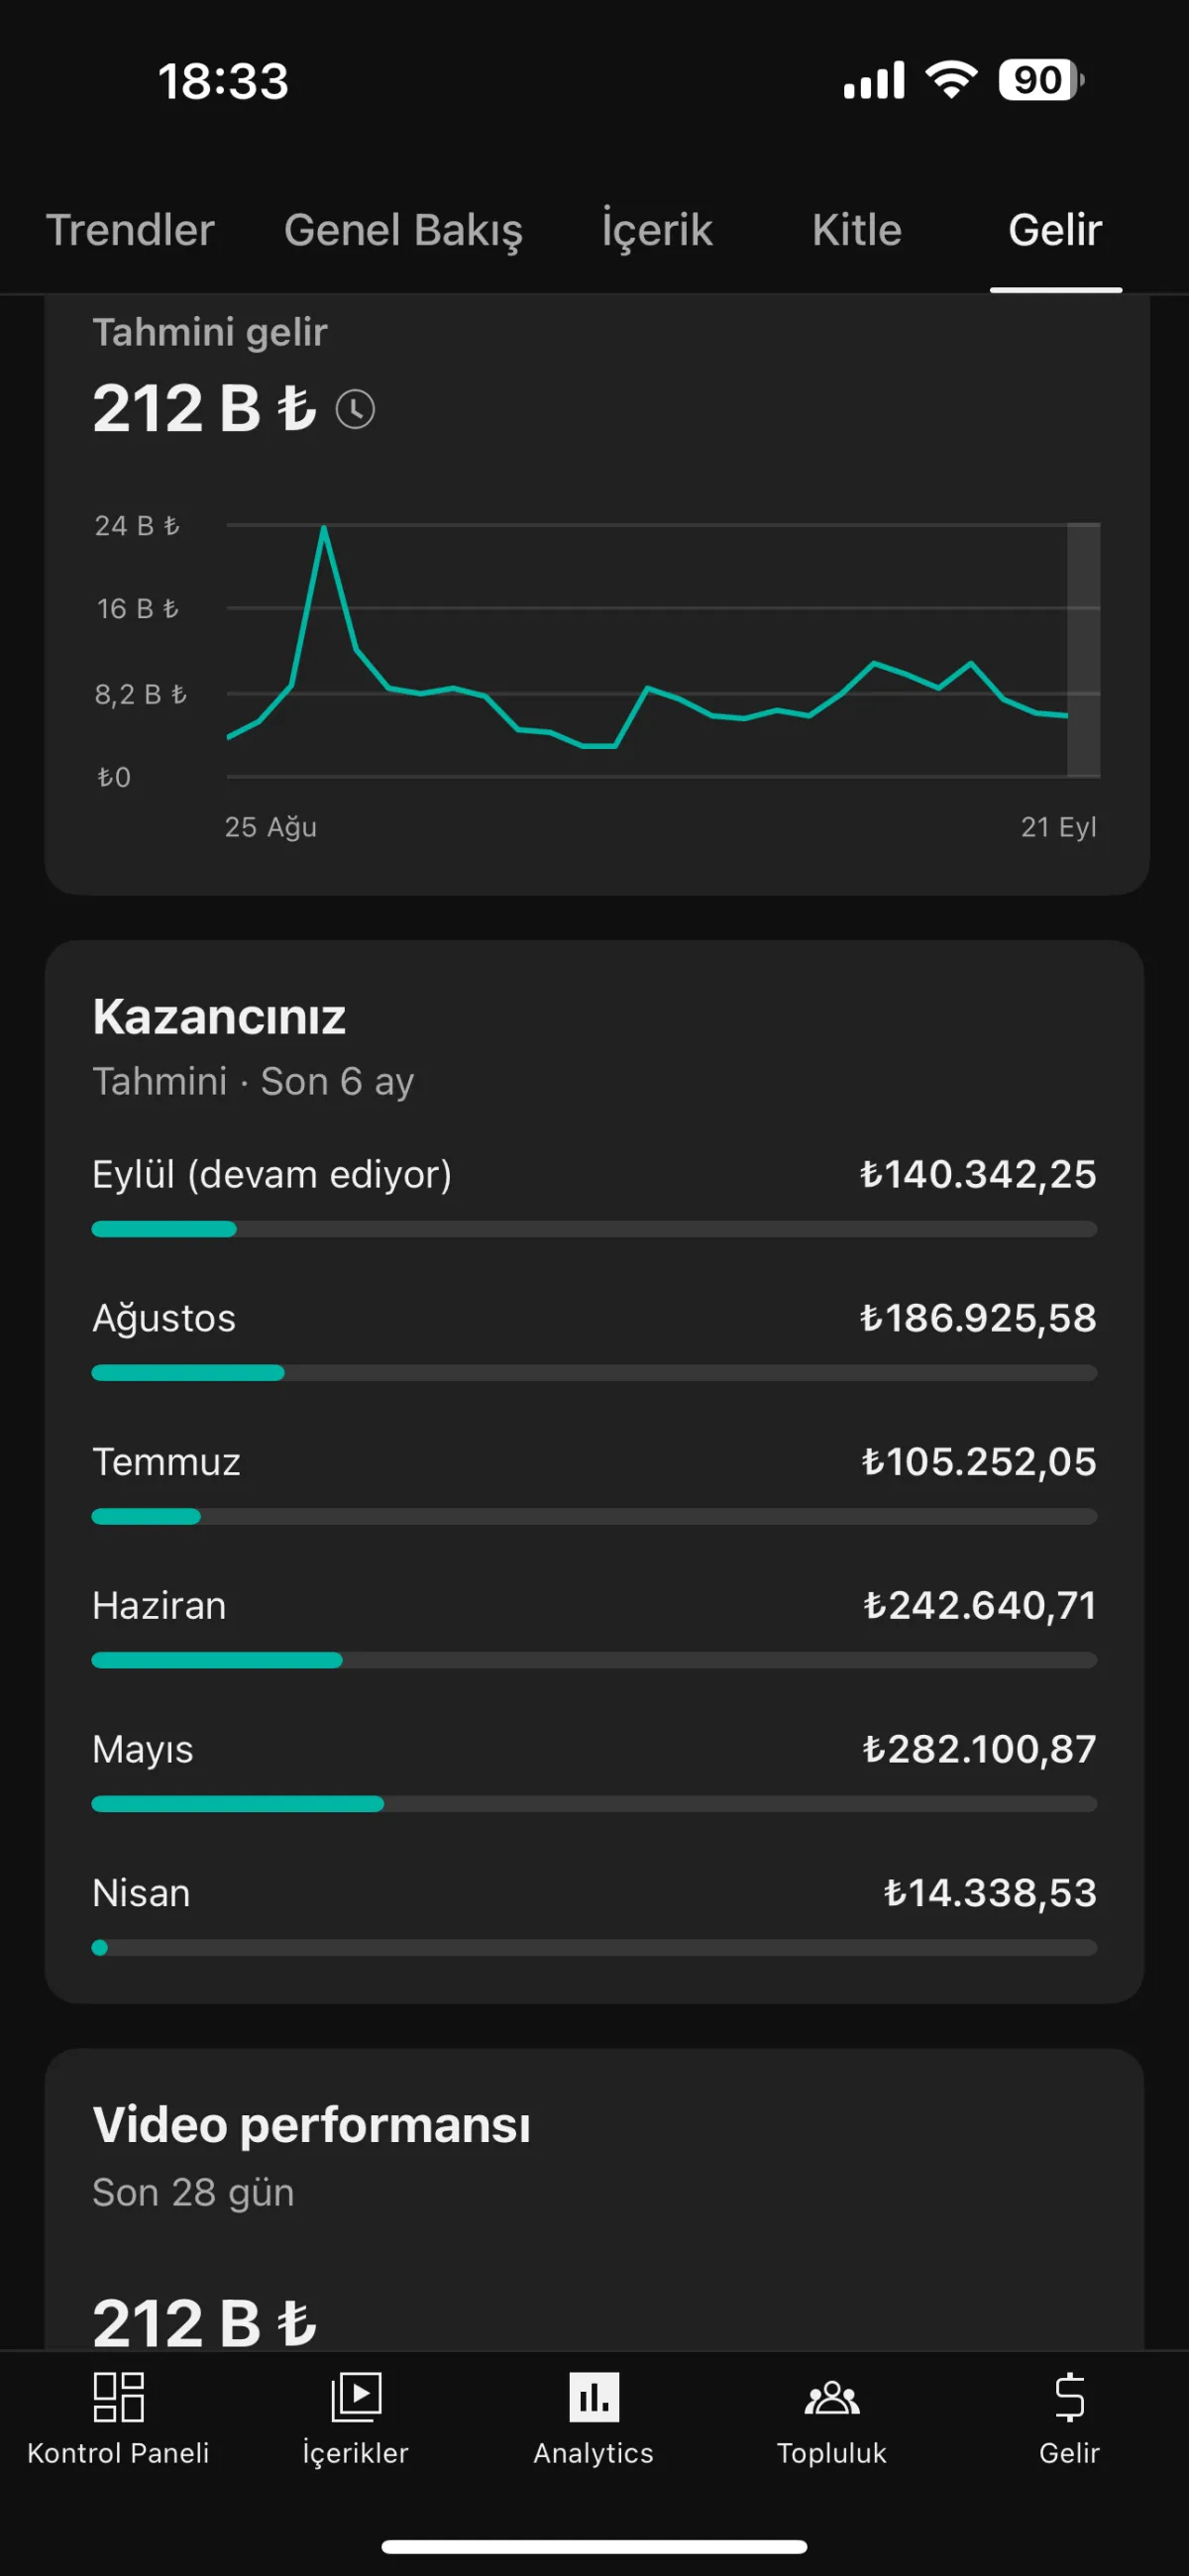The height and width of the screenshot is (2576, 1189).
Task: Tap the Ağustos earnings amount ₺186.925,58
Action: pyautogui.click(x=978, y=1318)
